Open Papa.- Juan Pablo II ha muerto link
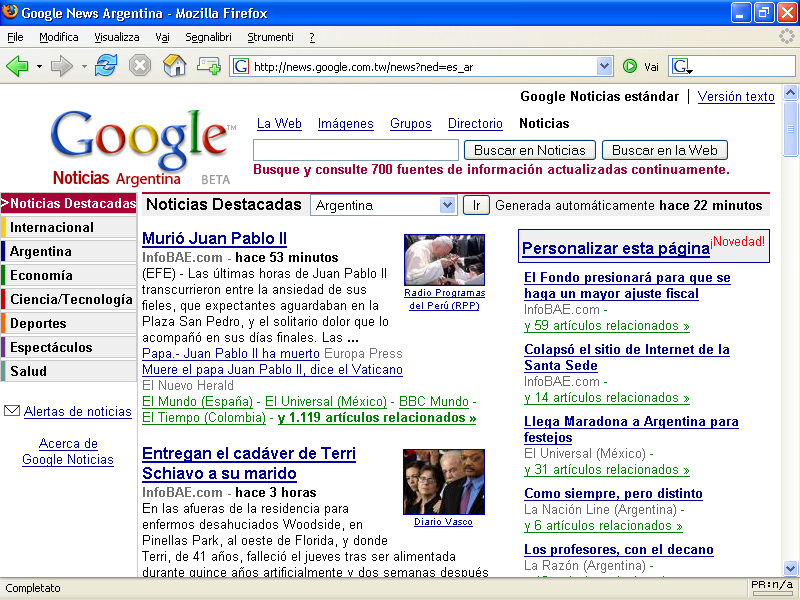800x600 pixels. coord(231,353)
